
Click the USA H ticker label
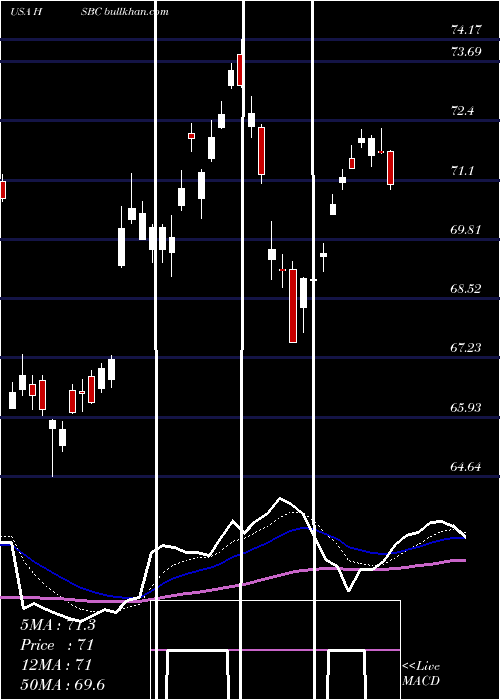[26, 12]
